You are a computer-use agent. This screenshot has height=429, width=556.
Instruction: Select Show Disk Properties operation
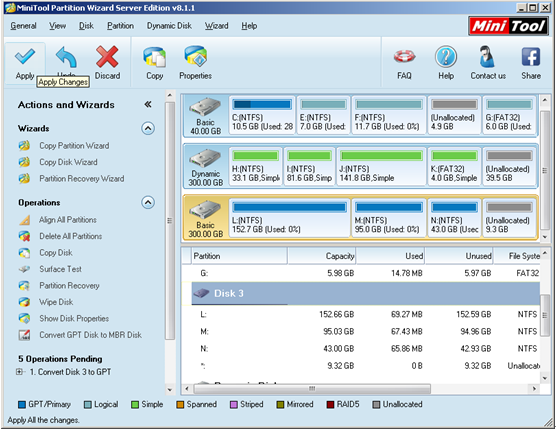74,318
